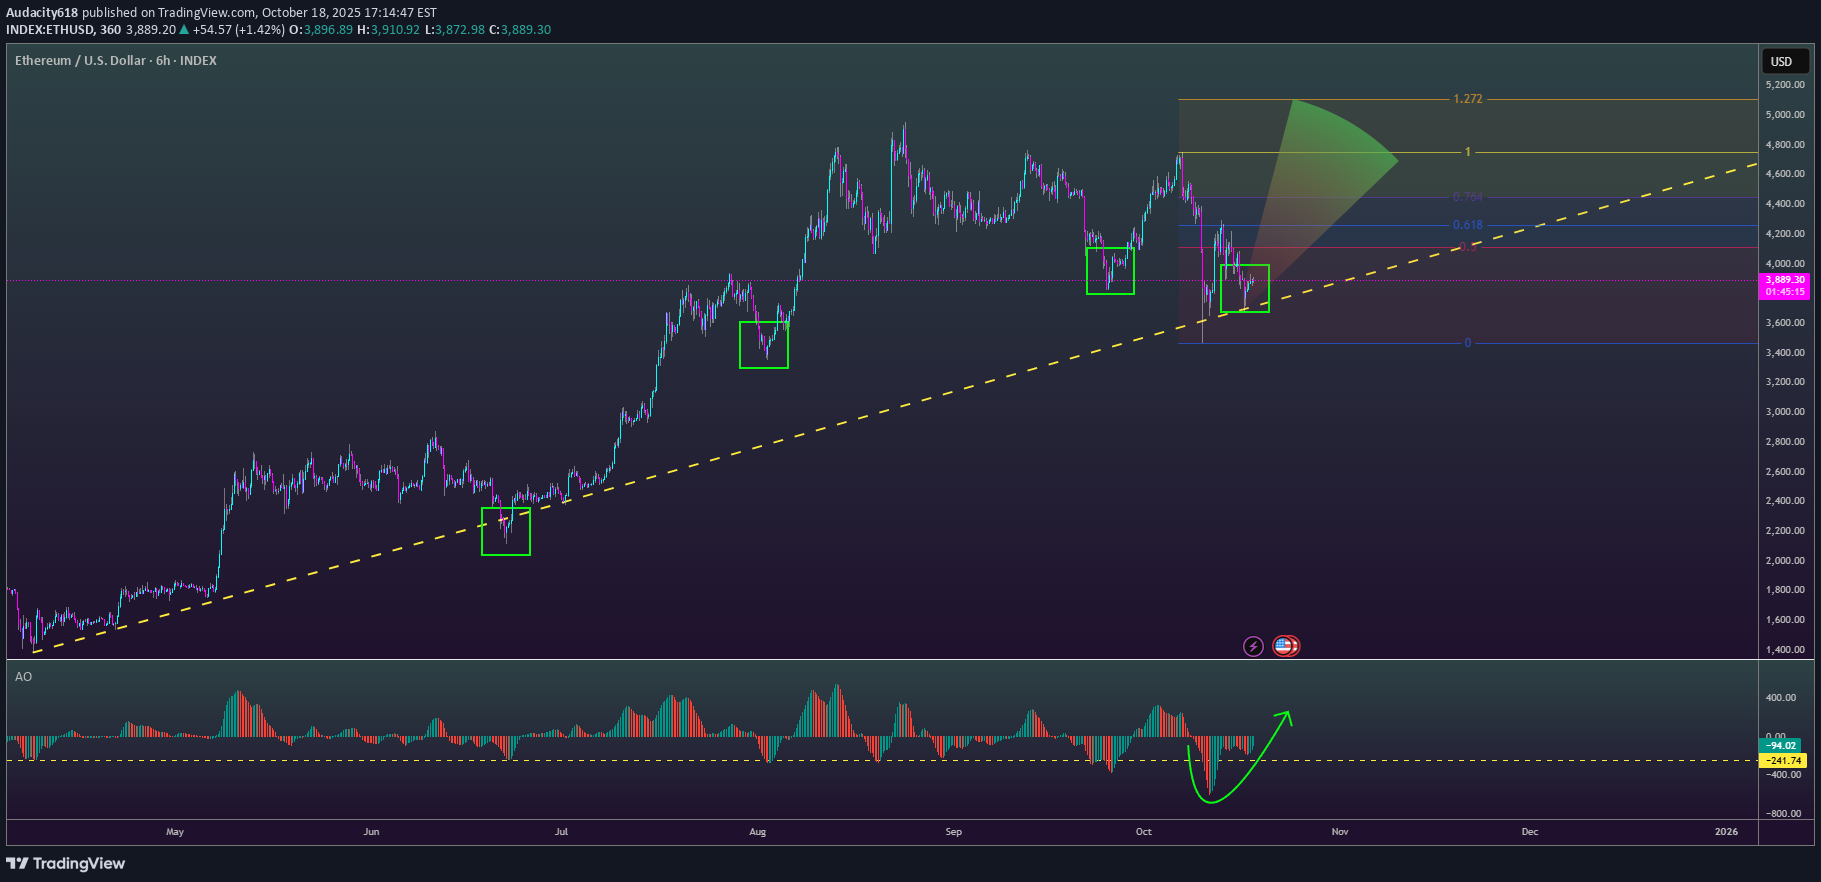Click the US flag economic event icon
This screenshot has width=1821, height=882.
[x=1285, y=646]
